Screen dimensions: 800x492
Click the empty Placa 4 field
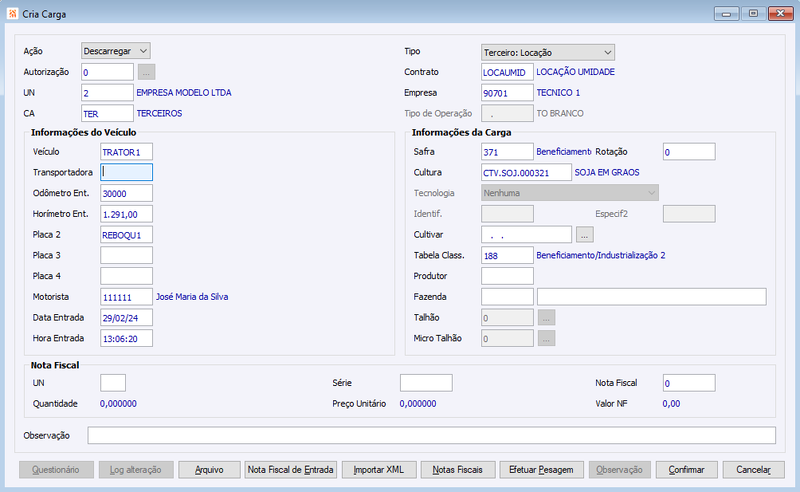[126, 276]
